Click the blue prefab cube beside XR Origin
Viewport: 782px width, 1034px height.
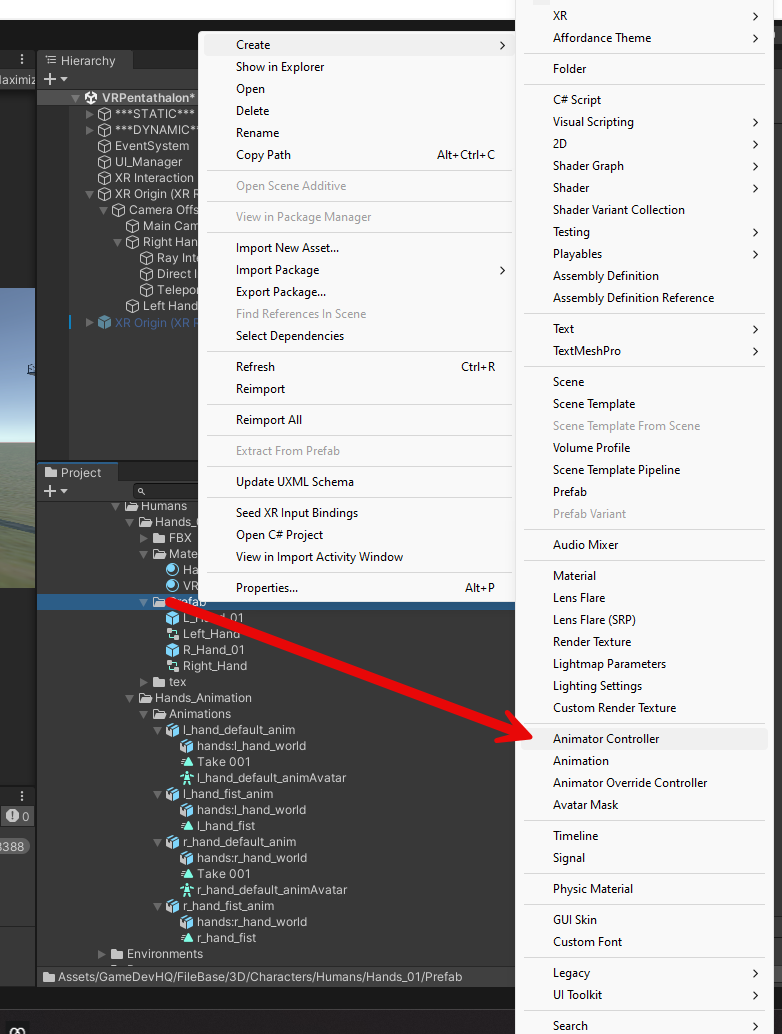[x=104, y=322]
